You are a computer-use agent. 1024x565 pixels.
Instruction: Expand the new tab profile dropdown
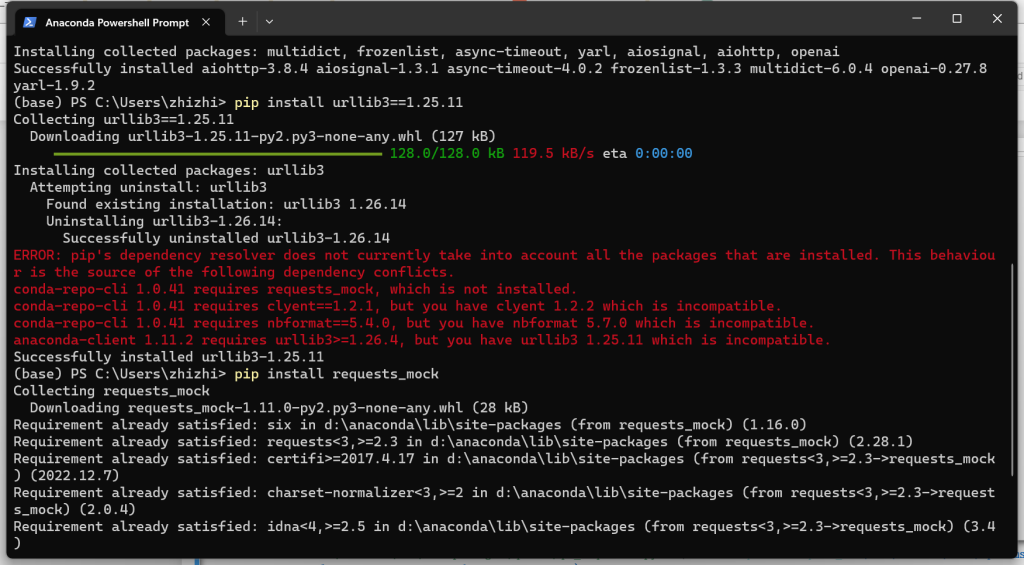click(269, 22)
